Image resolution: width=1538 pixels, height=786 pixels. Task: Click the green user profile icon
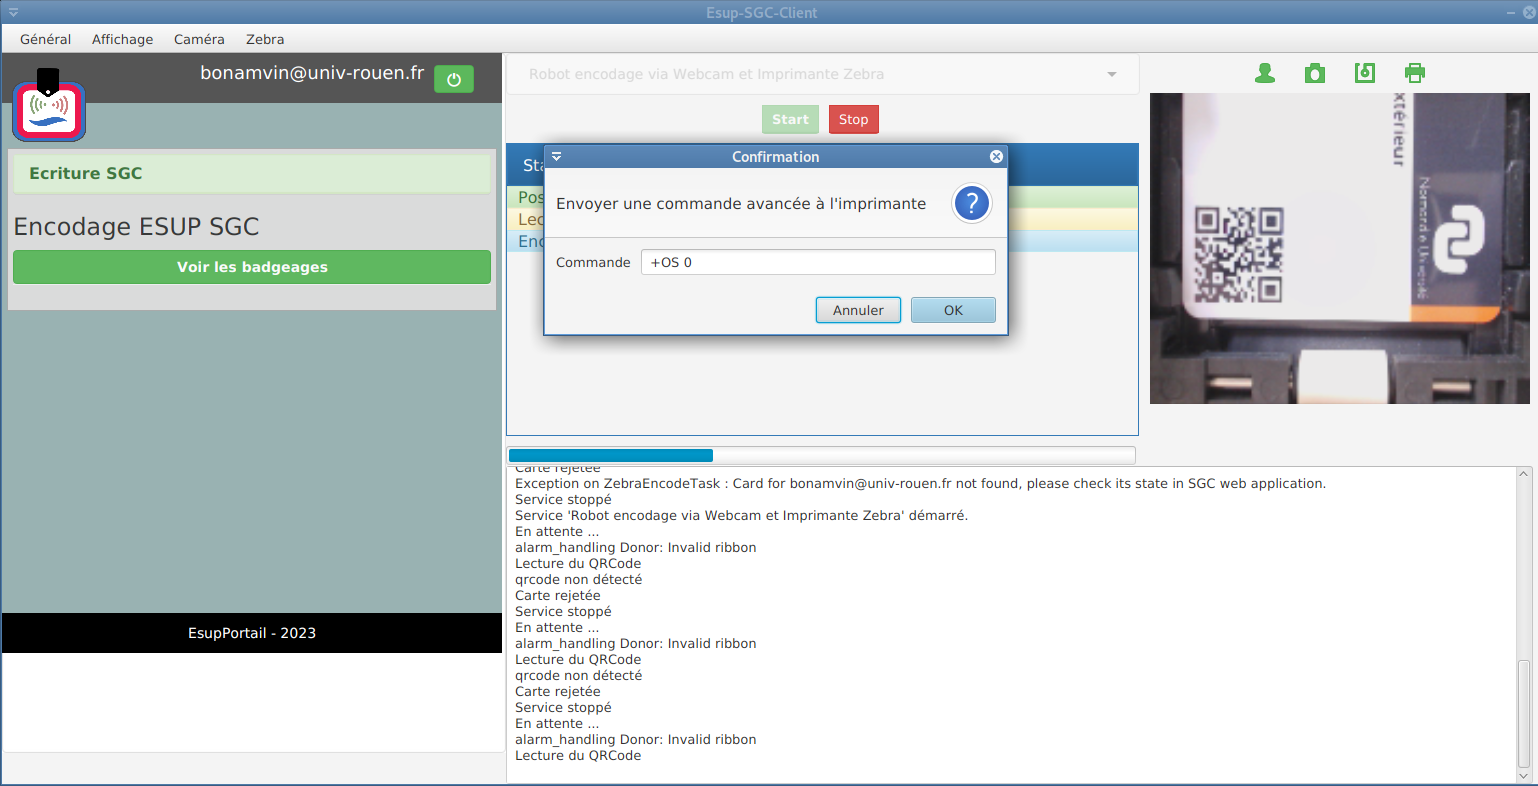1265,73
